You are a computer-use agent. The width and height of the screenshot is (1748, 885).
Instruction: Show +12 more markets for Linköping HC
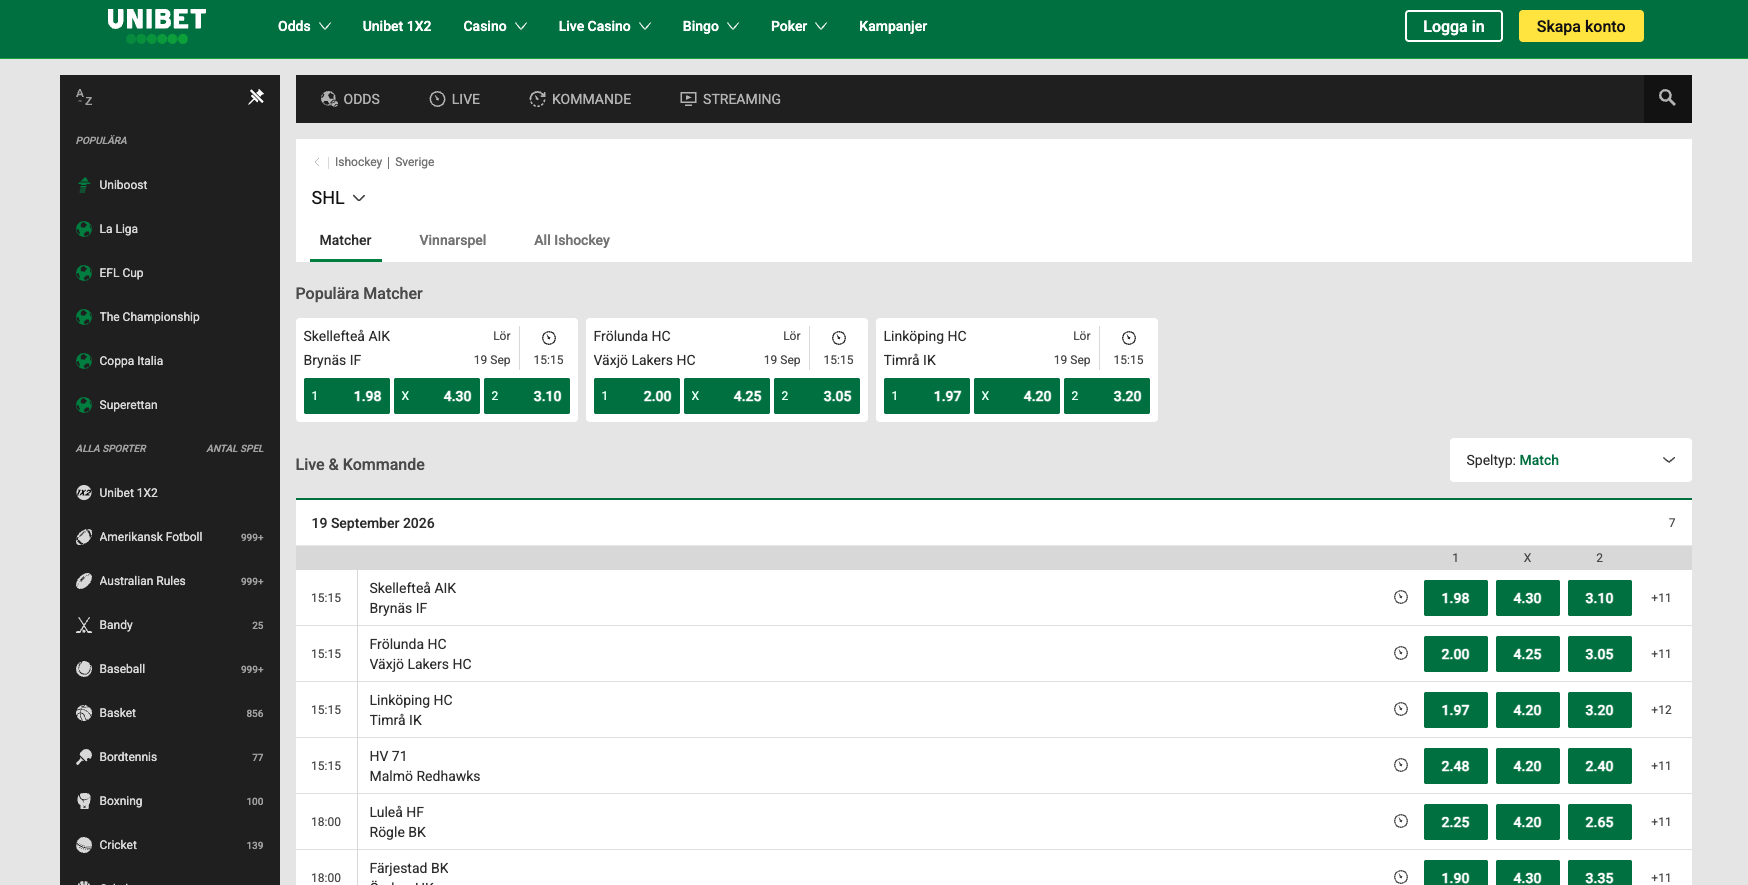tap(1661, 710)
